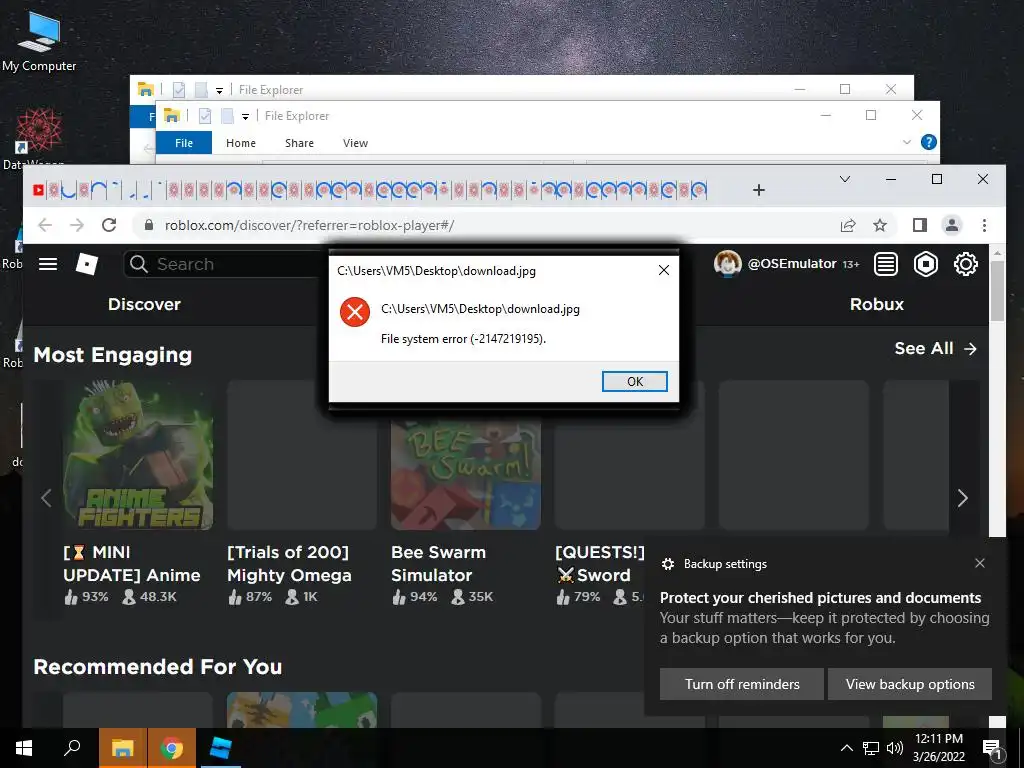The height and width of the screenshot is (768, 1024).
Task: Click properties checkmark icon in front File Explorer
Action: (x=205, y=116)
